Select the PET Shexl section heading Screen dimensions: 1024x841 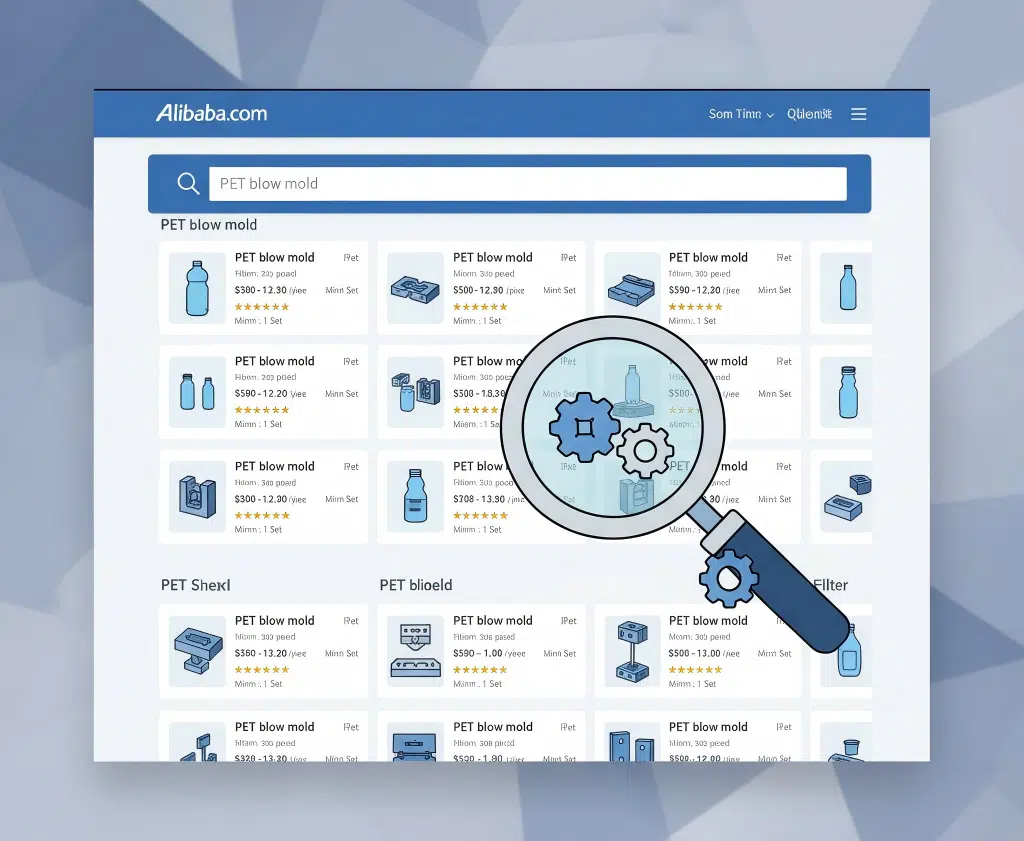(196, 585)
